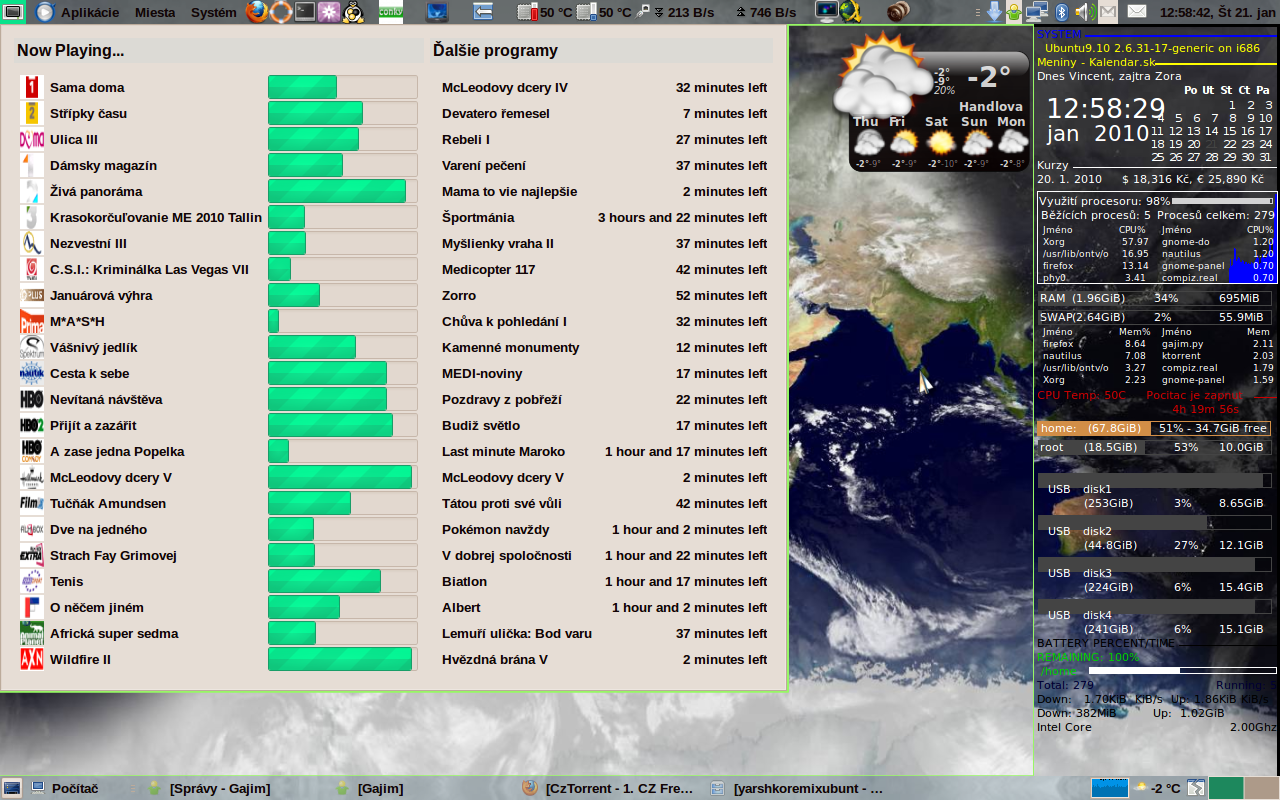This screenshot has width=1280, height=800.
Task: Click the panel clock showing date
Action: coord(1218,12)
